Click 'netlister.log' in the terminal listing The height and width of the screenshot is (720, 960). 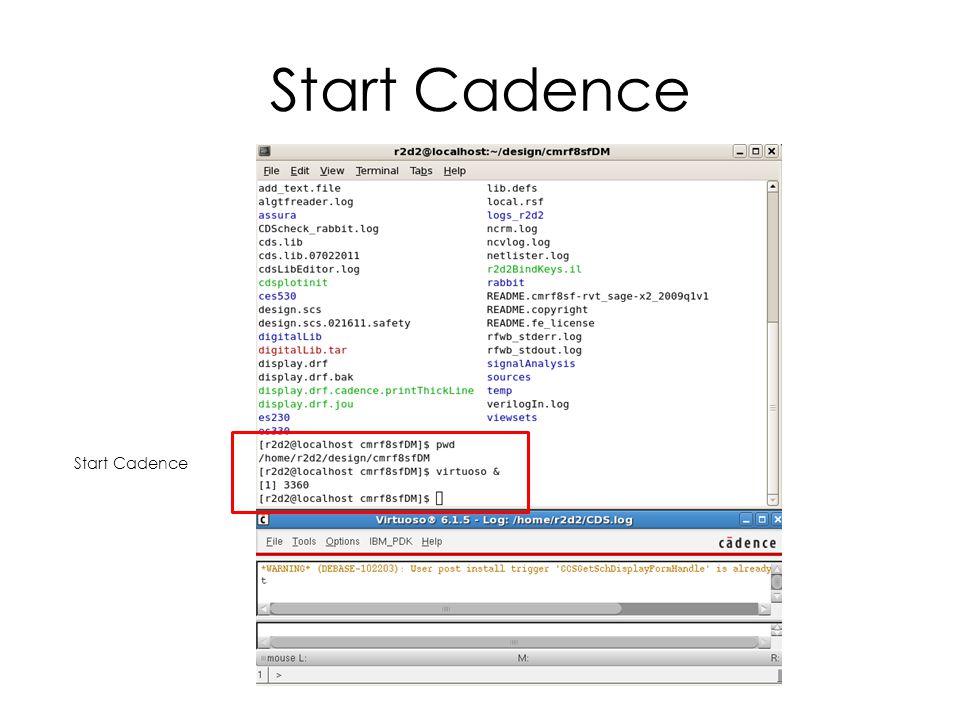coord(528,256)
